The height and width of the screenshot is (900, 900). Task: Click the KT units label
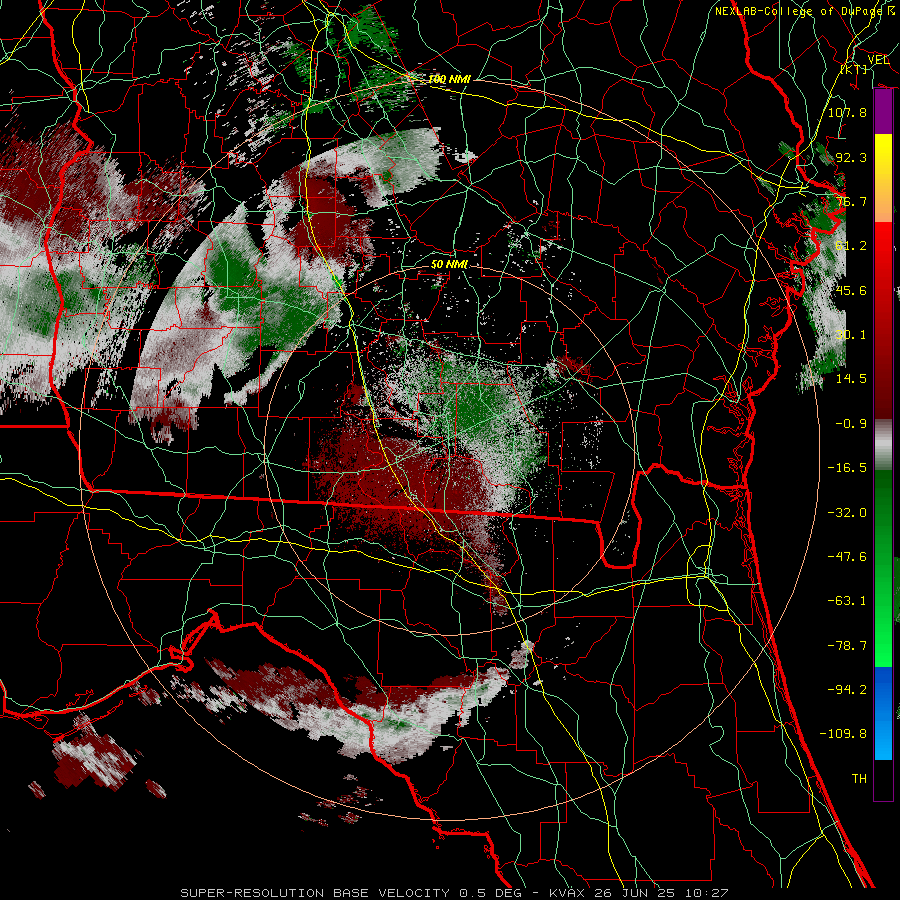(x=854, y=69)
